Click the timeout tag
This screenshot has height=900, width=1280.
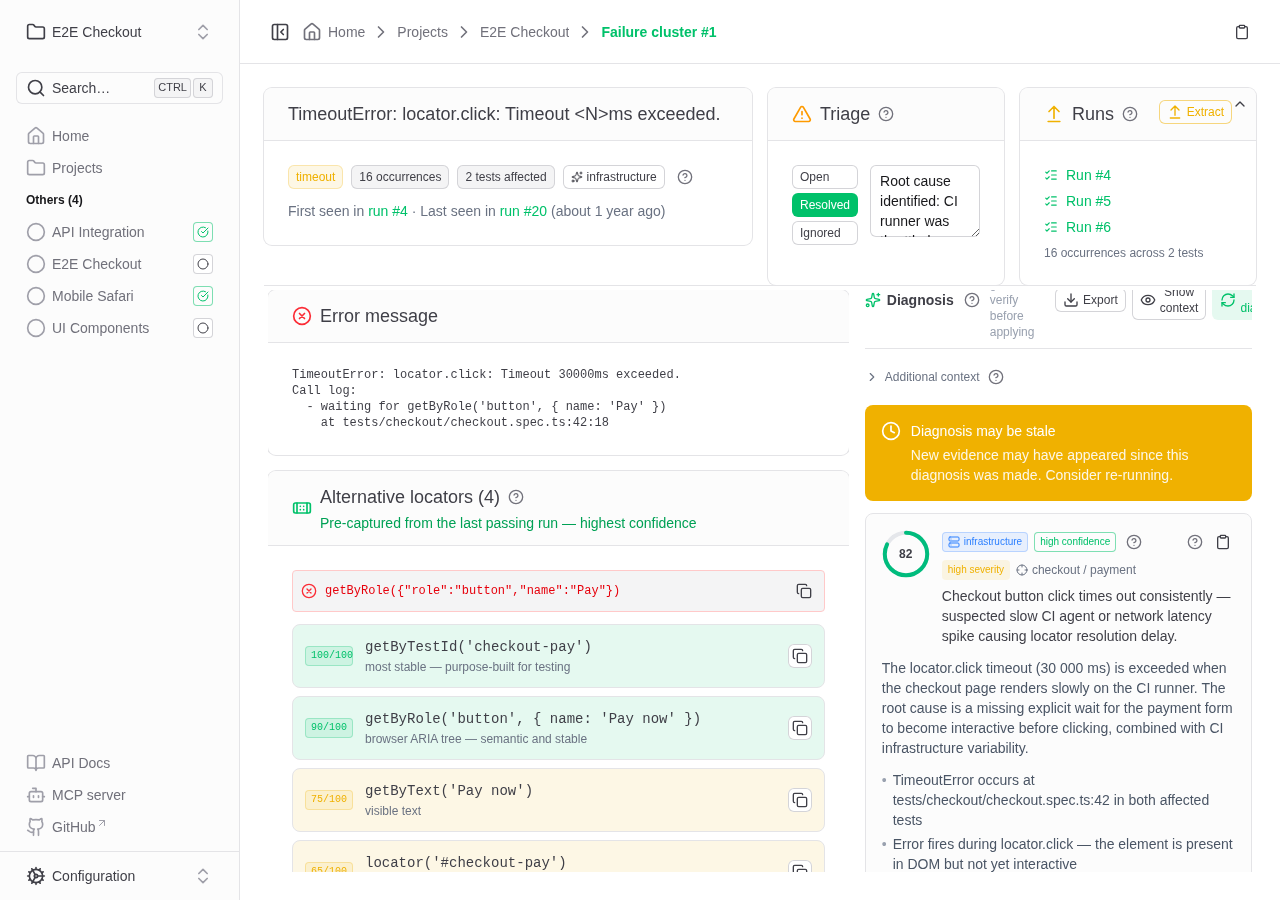(x=315, y=177)
